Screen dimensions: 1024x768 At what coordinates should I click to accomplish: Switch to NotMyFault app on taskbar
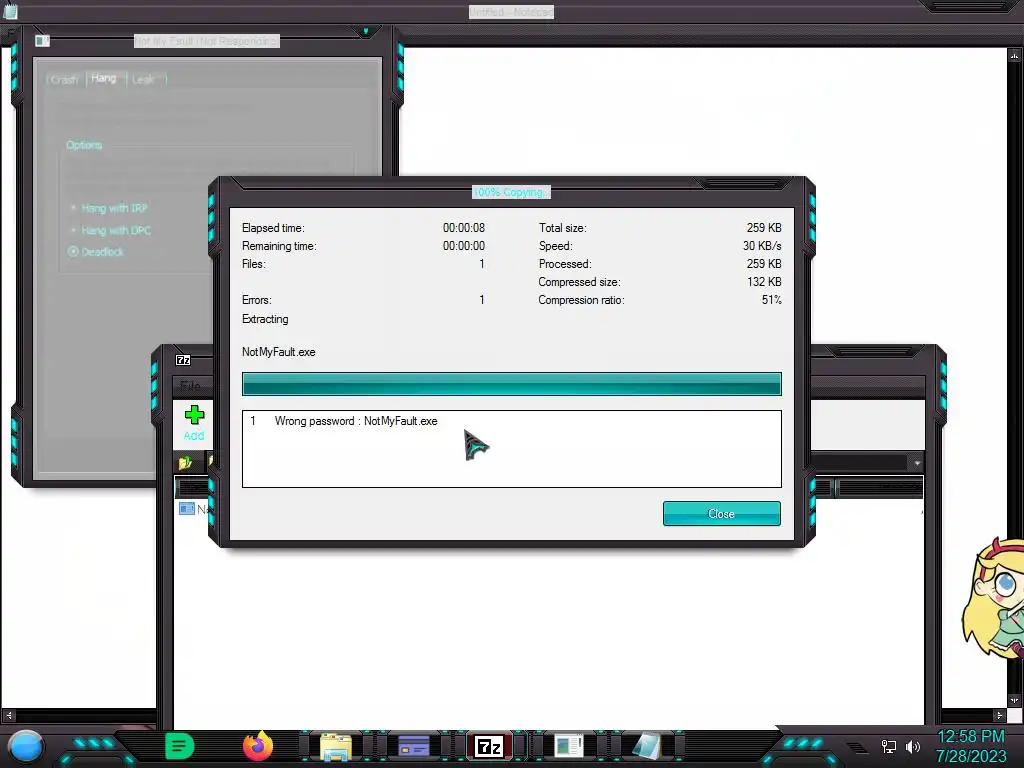click(568, 746)
